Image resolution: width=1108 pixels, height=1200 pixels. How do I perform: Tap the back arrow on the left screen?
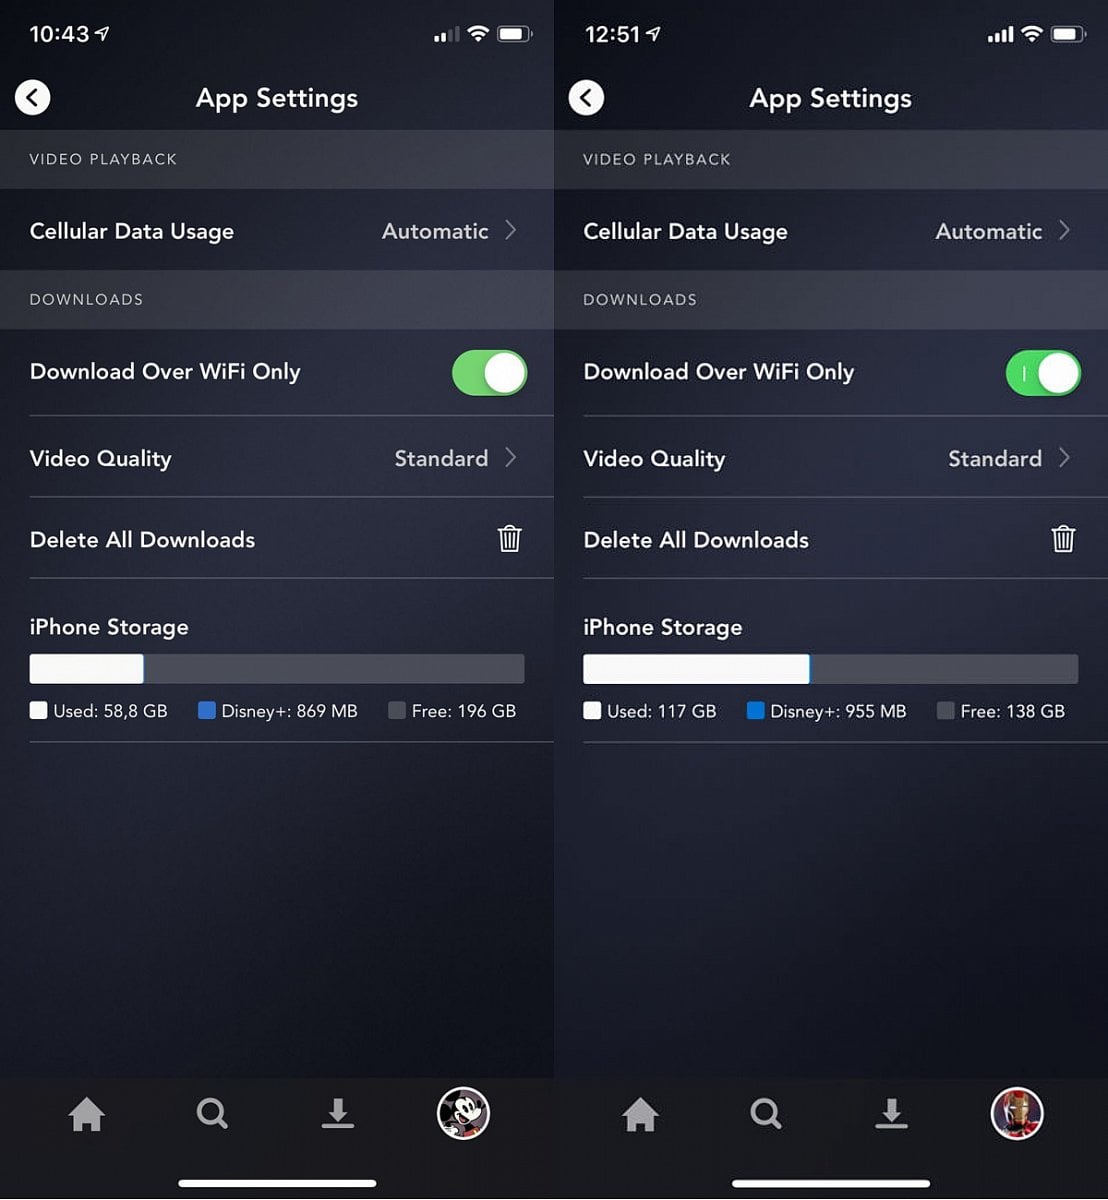tap(33, 97)
